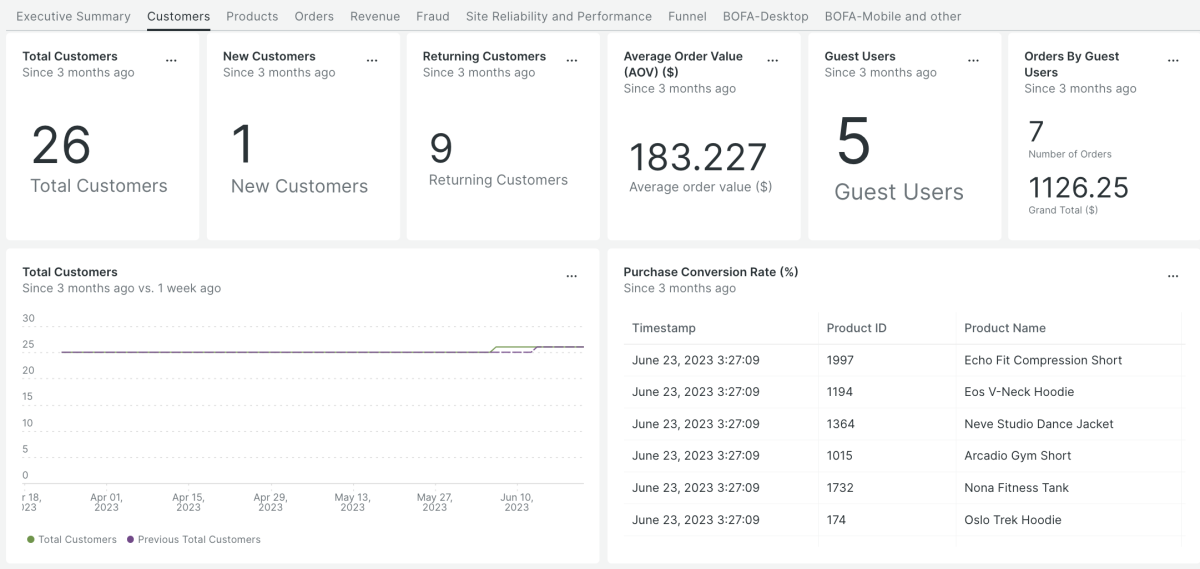The width and height of the screenshot is (1200, 569).
Task: Open the Purchase Conversion Rate ellipsis menu
Action: [x=1173, y=276]
